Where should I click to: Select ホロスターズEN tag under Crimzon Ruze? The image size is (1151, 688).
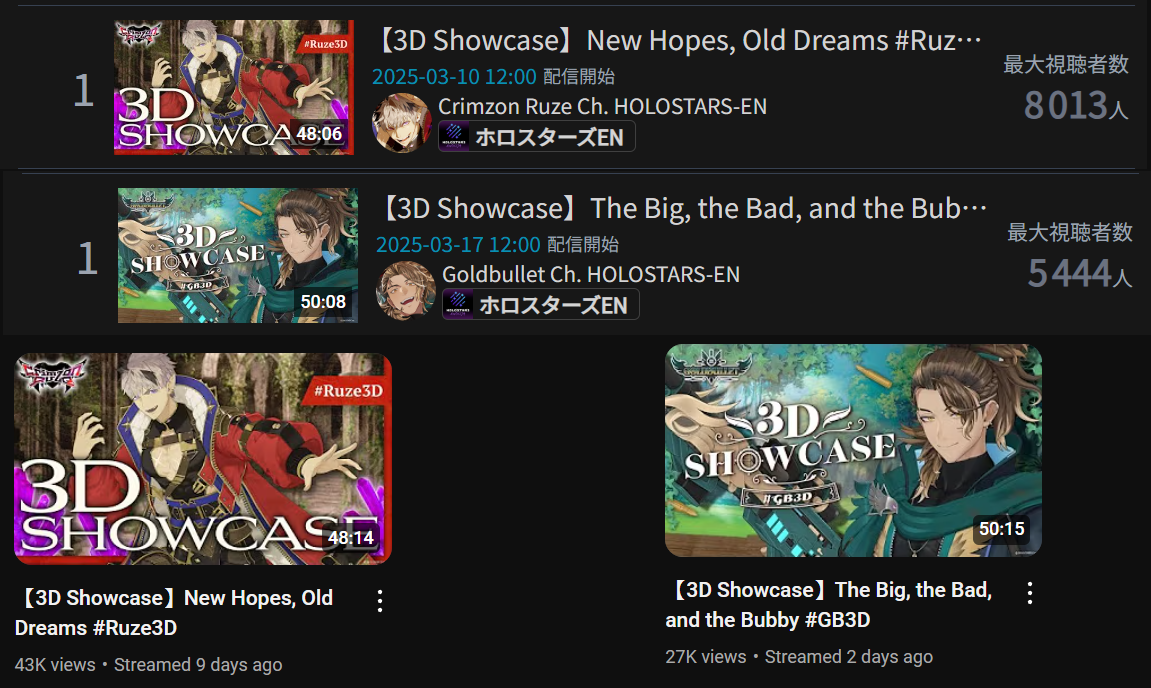(x=537, y=137)
